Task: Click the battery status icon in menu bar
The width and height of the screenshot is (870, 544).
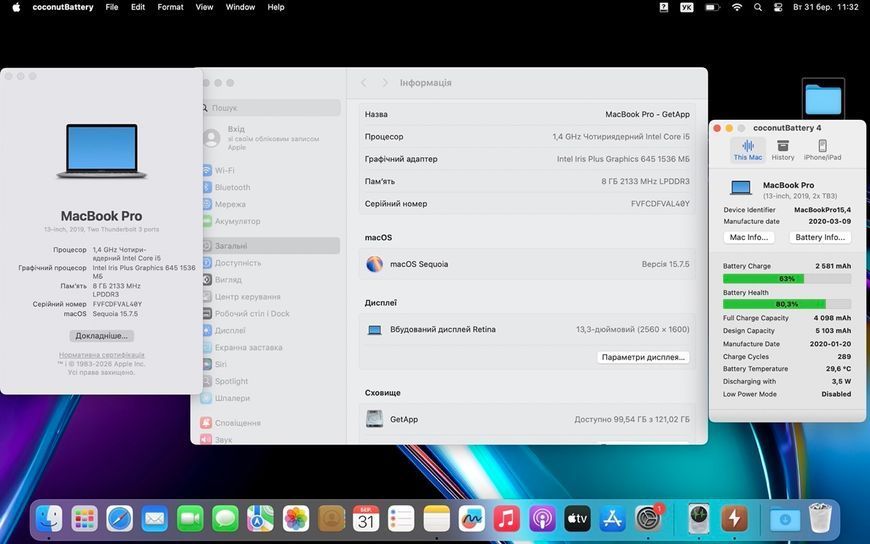Action: 712,7
